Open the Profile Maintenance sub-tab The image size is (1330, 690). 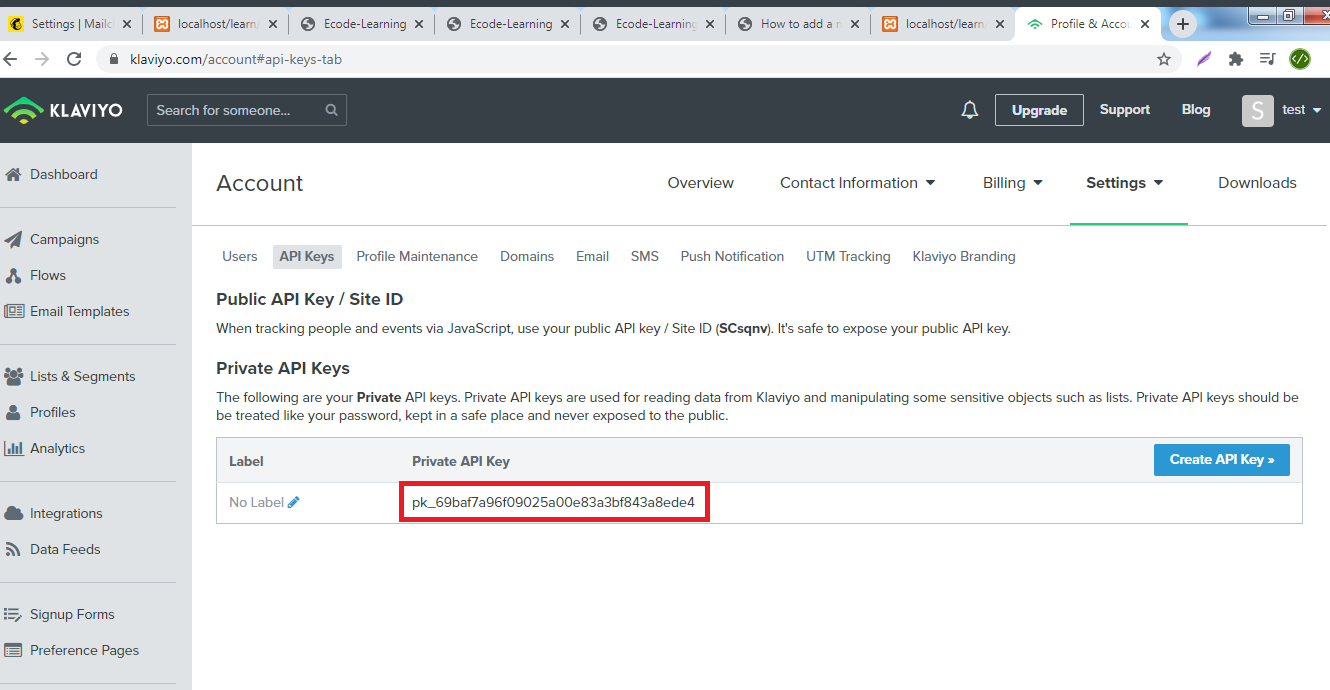[417, 257]
